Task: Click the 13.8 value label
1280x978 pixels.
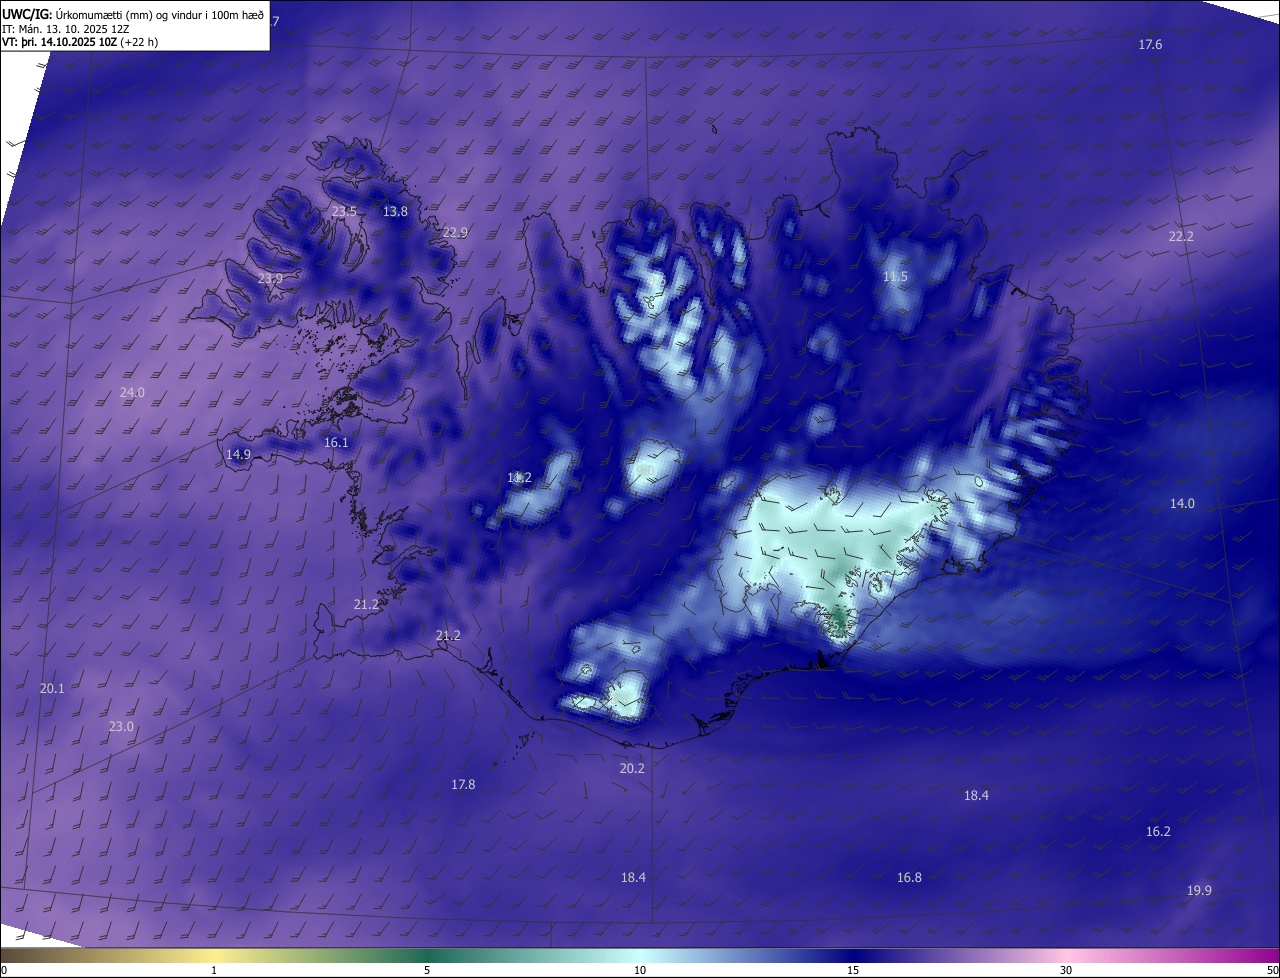Action: pyautogui.click(x=395, y=211)
